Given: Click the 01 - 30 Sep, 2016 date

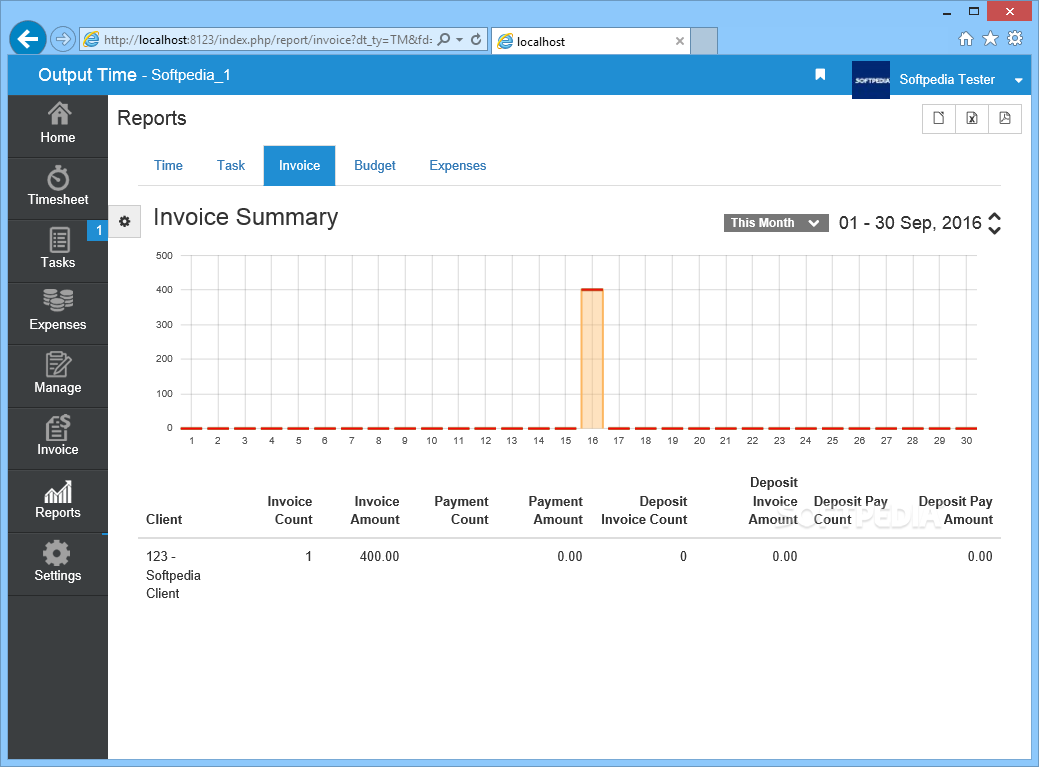Looking at the screenshot, I should pyautogui.click(x=910, y=223).
